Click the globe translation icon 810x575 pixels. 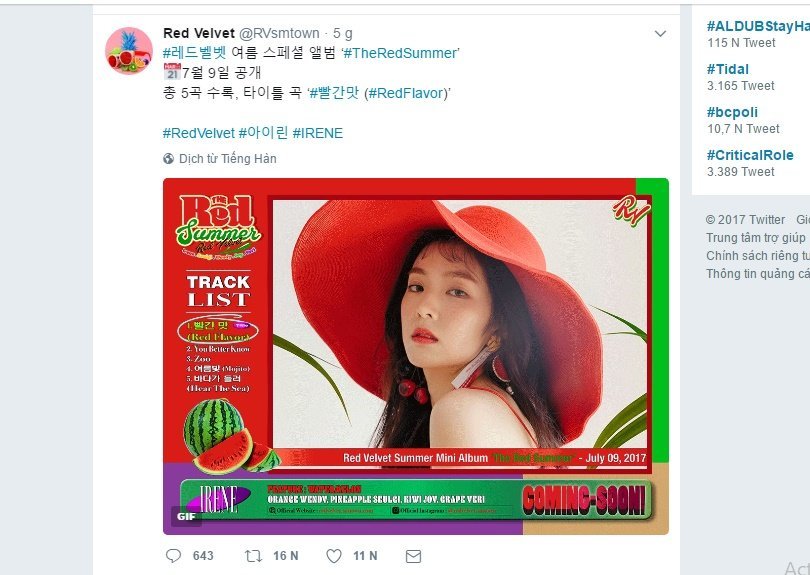pyautogui.click(x=168, y=159)
